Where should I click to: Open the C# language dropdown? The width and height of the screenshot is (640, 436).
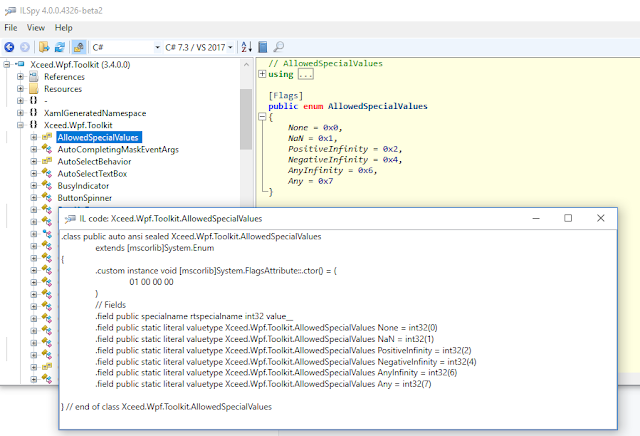pos(126,48)
